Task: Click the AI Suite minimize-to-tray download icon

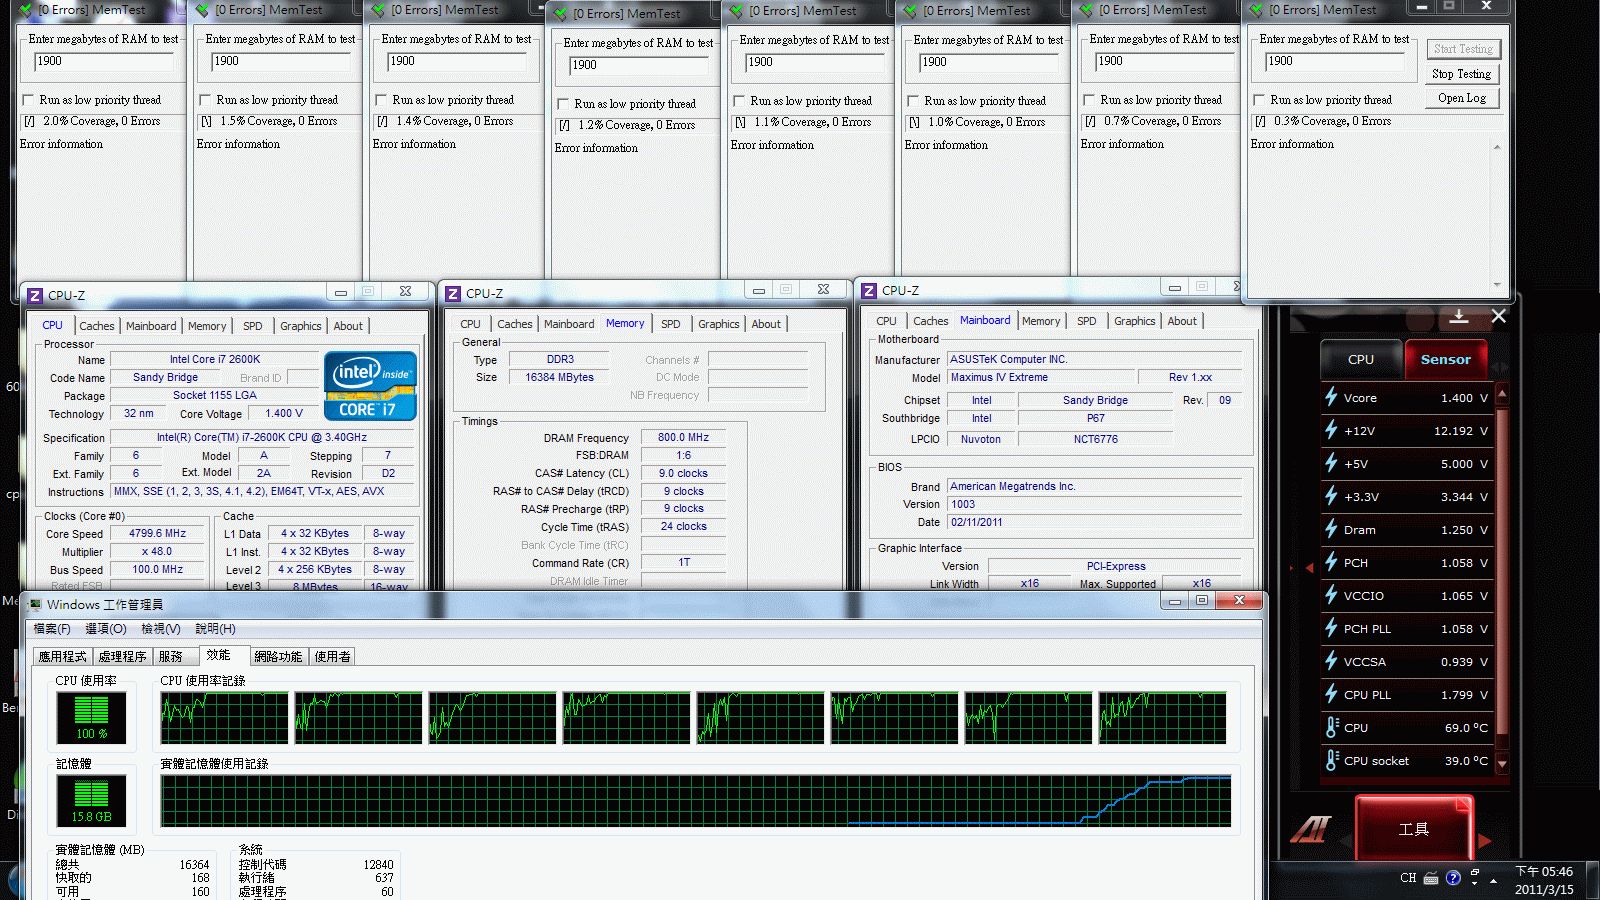Action: point(1459,316)
